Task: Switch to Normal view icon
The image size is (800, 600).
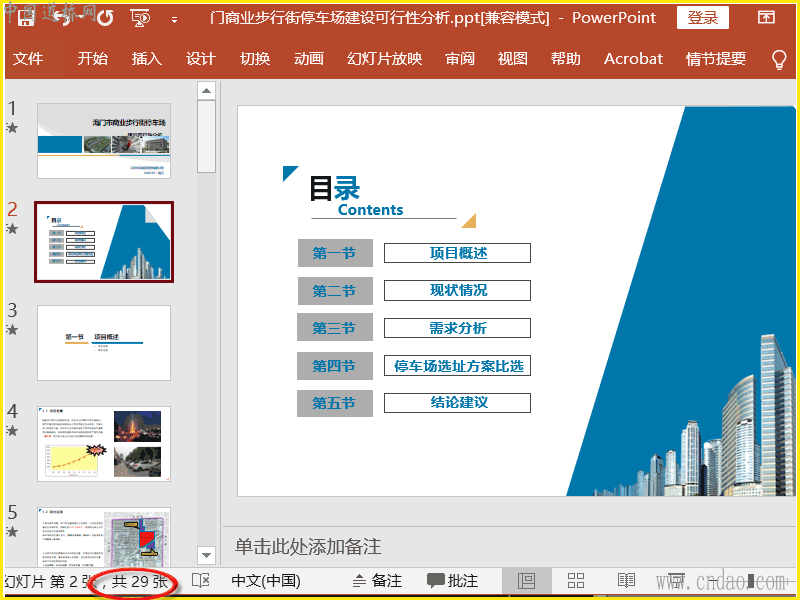Action: pos(526,581)
